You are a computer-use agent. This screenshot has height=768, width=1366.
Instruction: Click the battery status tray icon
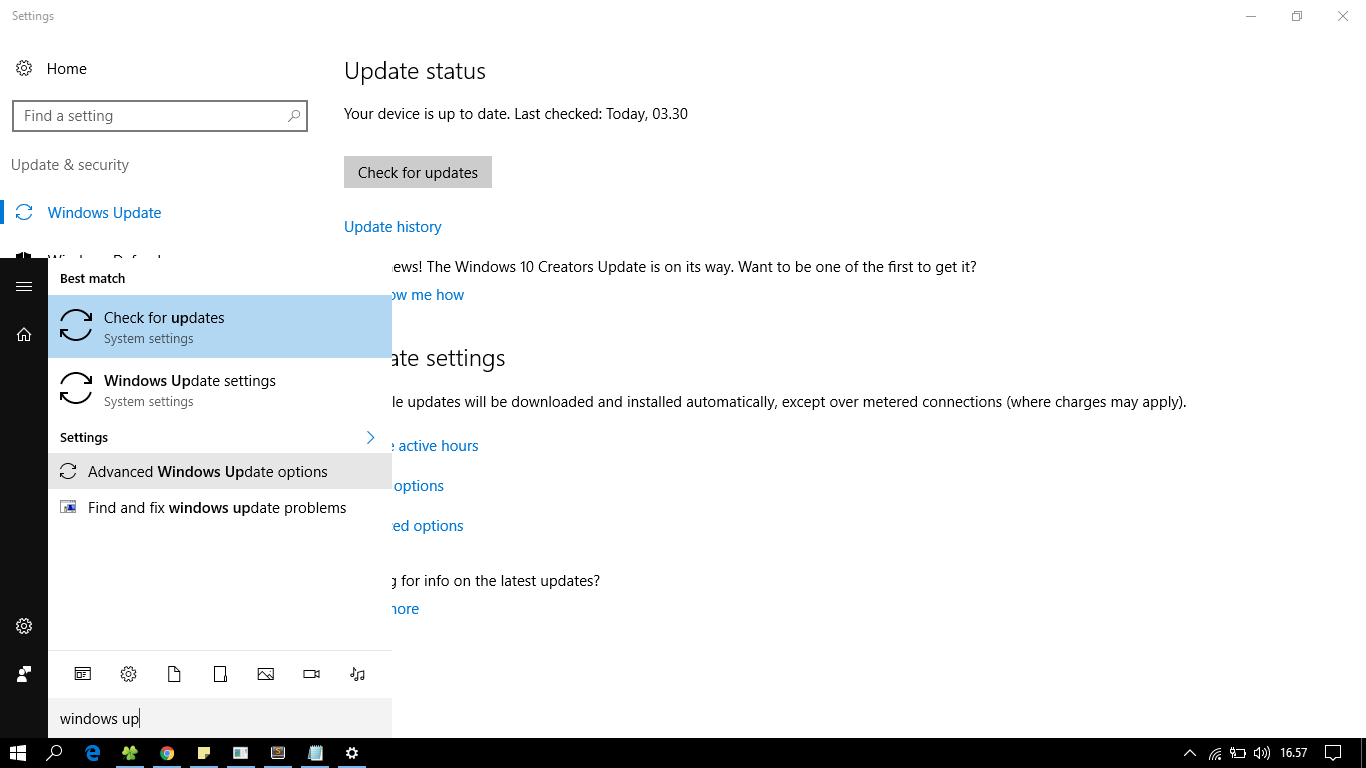1238,753
